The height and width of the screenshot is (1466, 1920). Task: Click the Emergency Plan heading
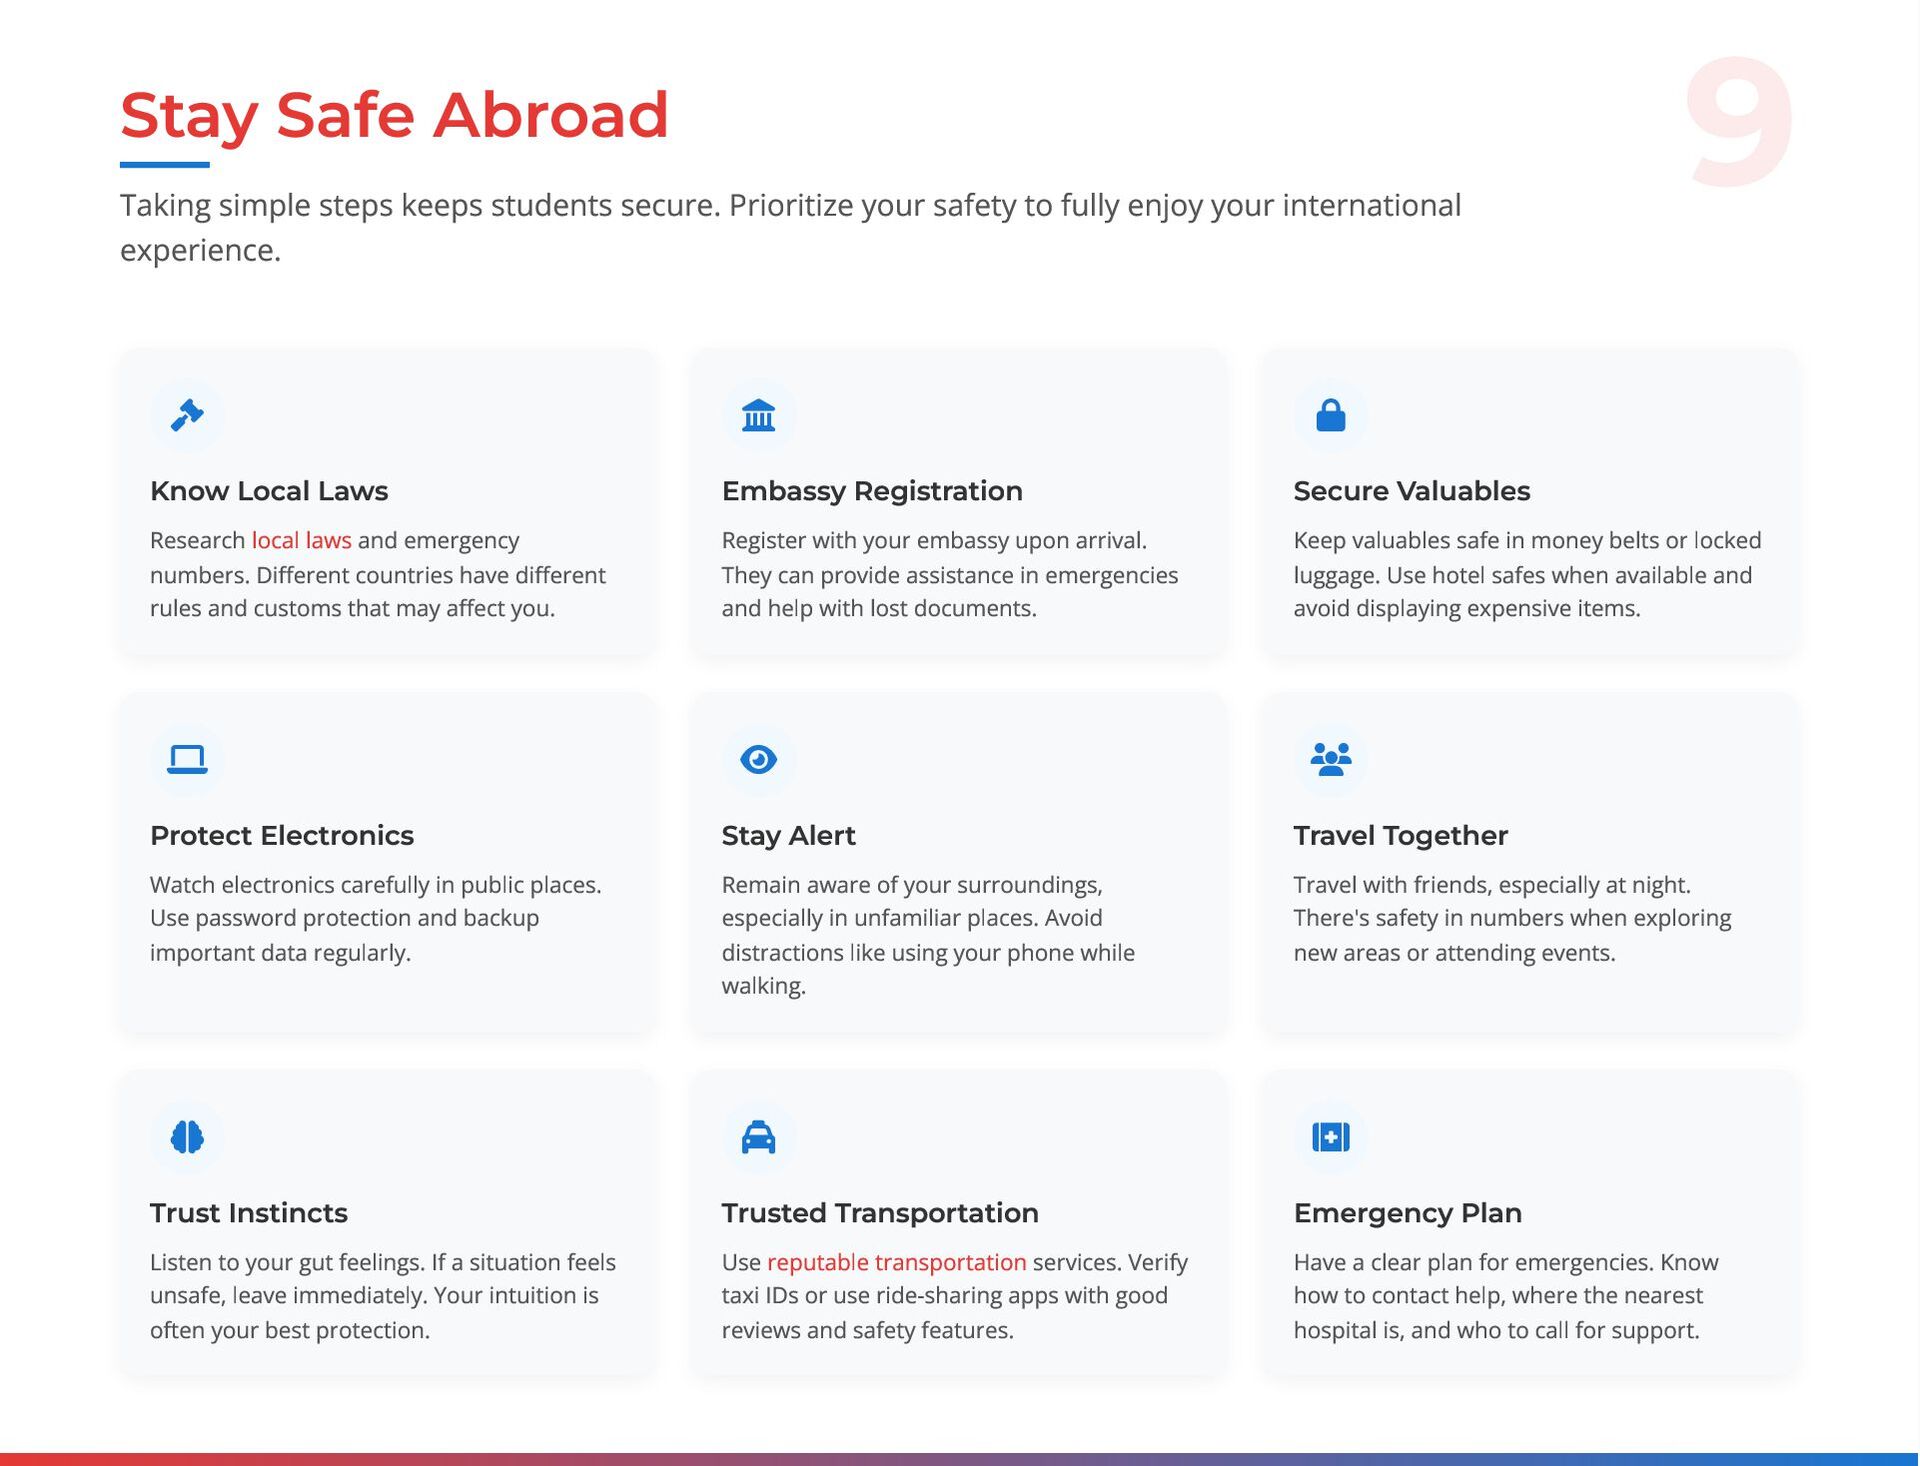(x=1407, y=1213)
